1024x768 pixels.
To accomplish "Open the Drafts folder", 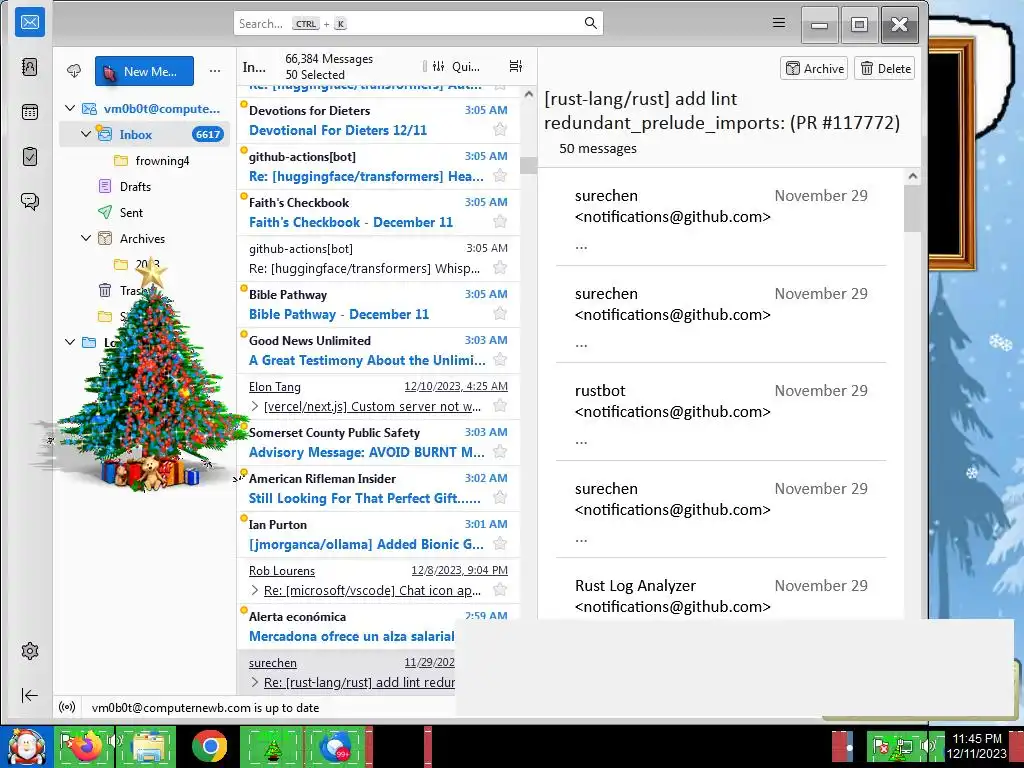I will [135, 187].
